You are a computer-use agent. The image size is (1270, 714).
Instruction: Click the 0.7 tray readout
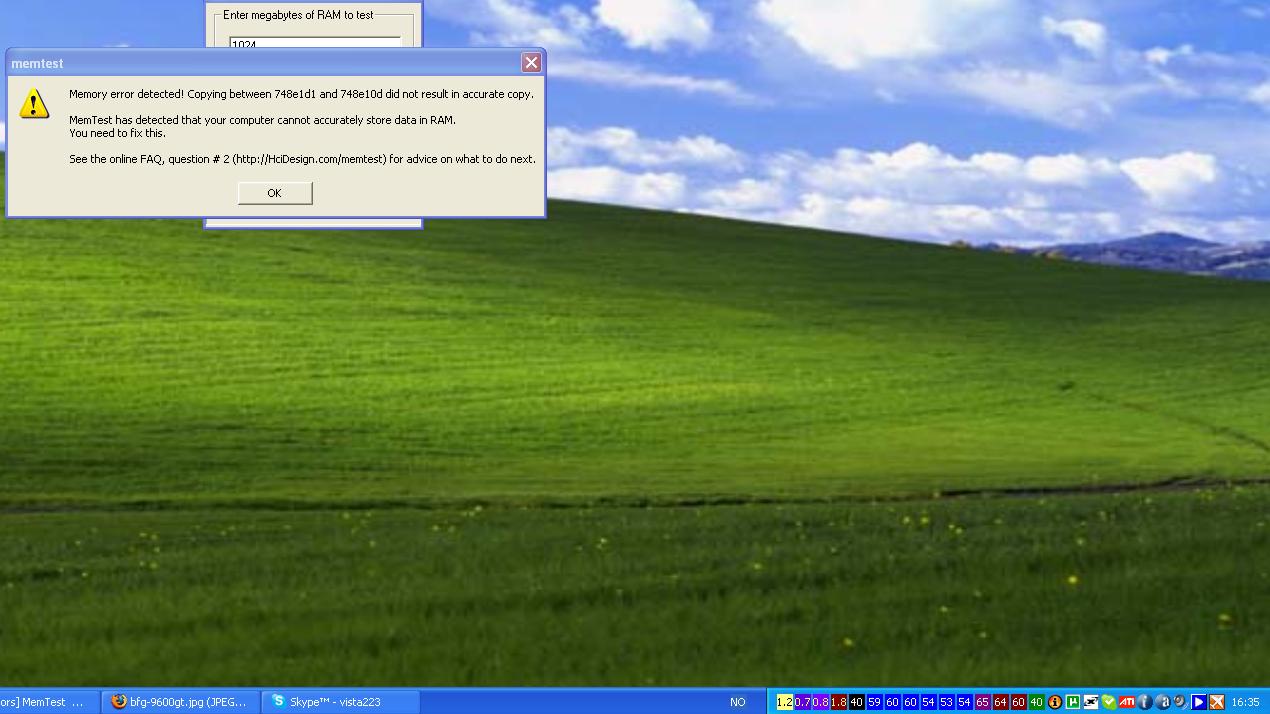click(802, 702)
